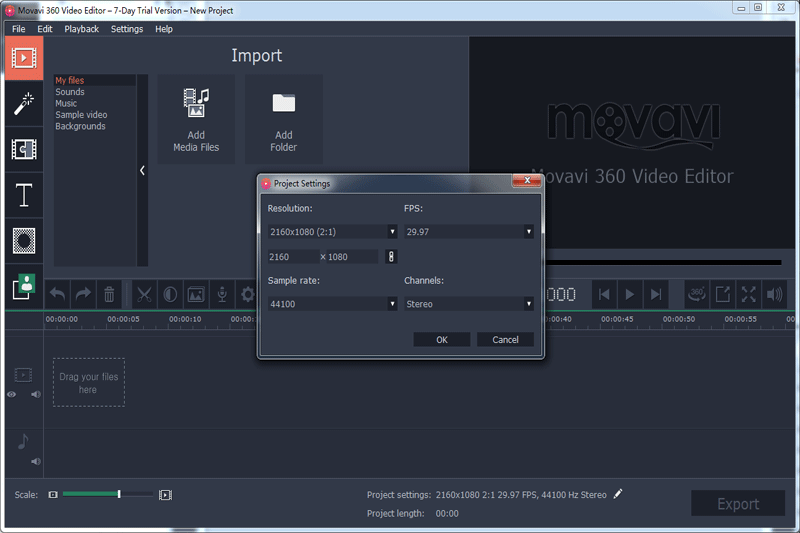The image size is (800, 533).
Task: Open the Transitions tab icon
Action: (x=24, y=149)
